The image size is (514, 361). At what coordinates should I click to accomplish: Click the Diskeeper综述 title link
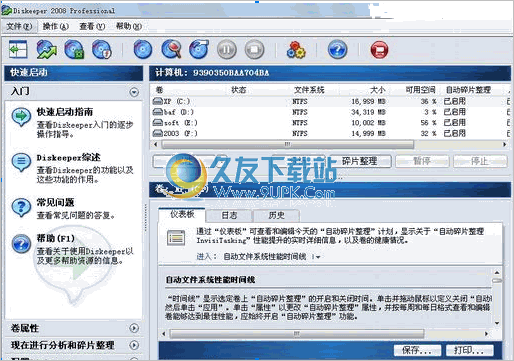pos(68,157)
